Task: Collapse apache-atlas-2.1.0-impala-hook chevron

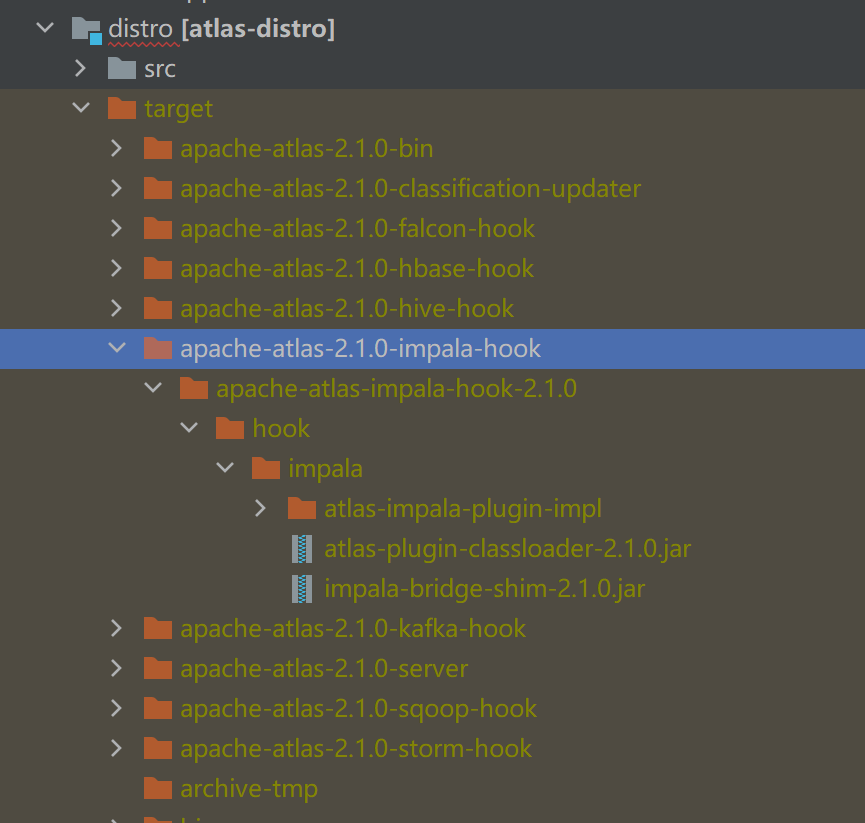Action: click(x=117, y=348)
